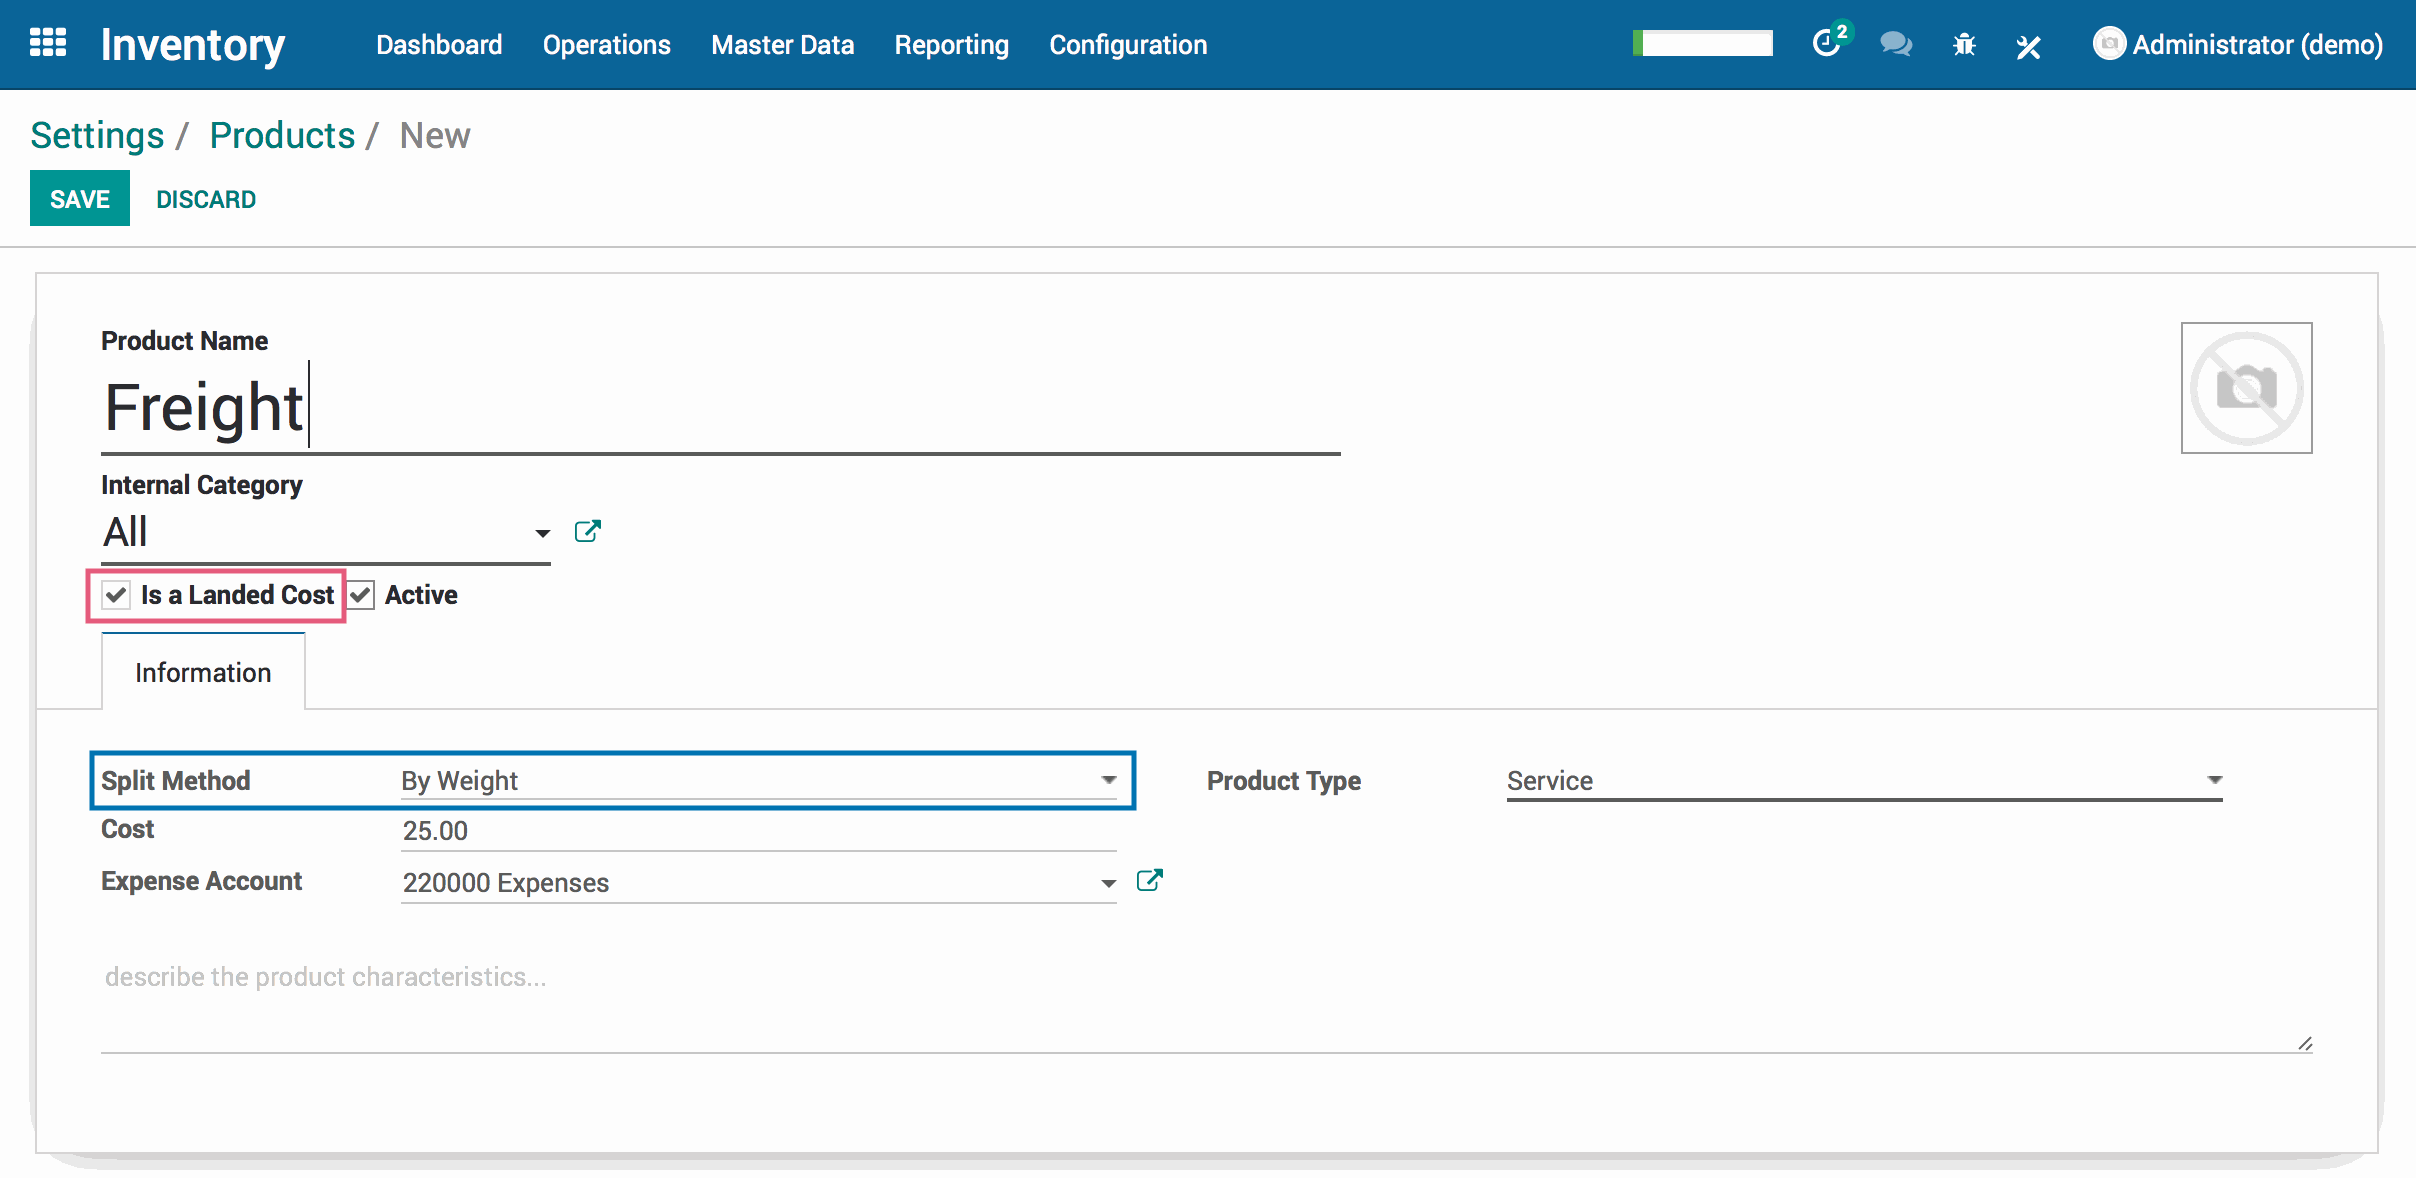Open the Master Data menu
Viewport: 2416px width, 1178px height.
tap(783, 45)
